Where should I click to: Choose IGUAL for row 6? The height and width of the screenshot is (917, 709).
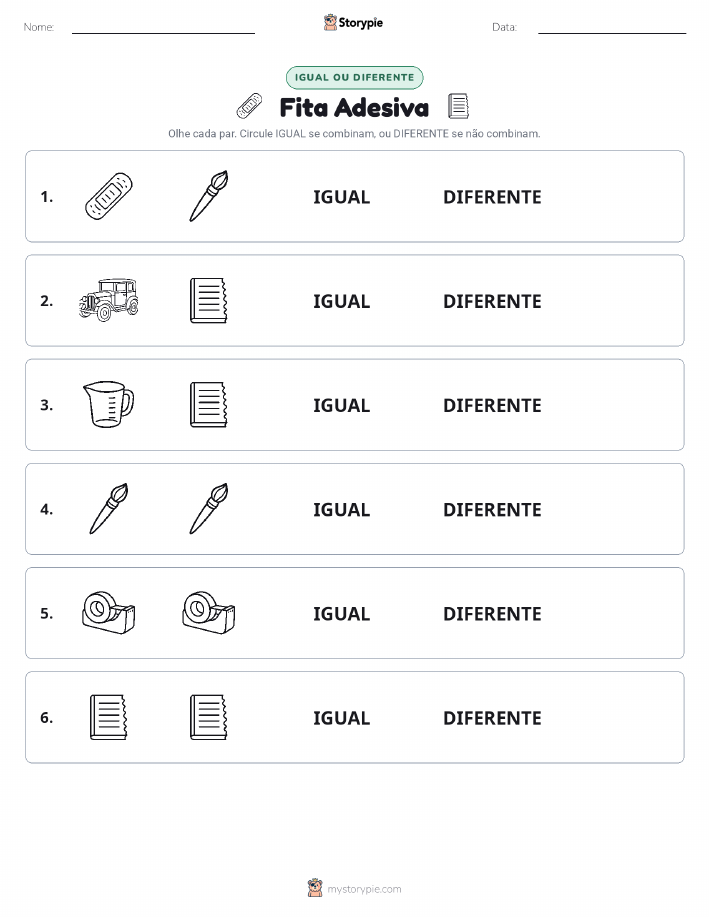tap(342, 718)
